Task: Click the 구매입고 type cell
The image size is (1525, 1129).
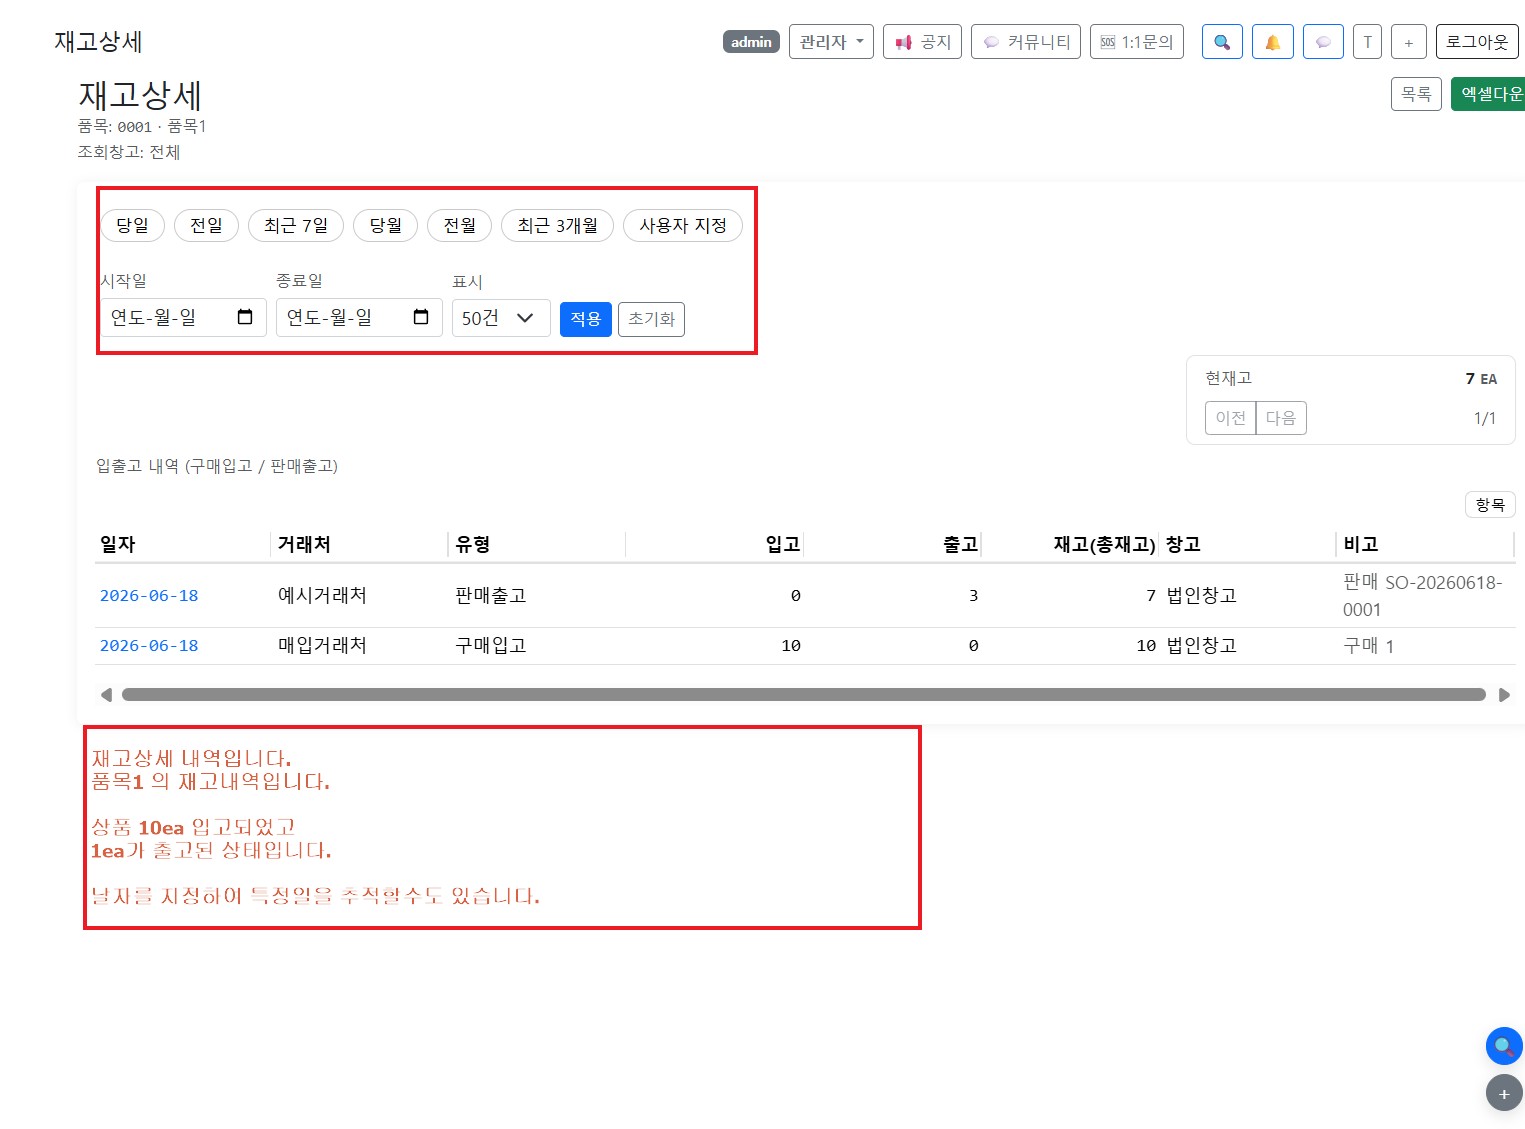Action: click(x=491, y=646)
